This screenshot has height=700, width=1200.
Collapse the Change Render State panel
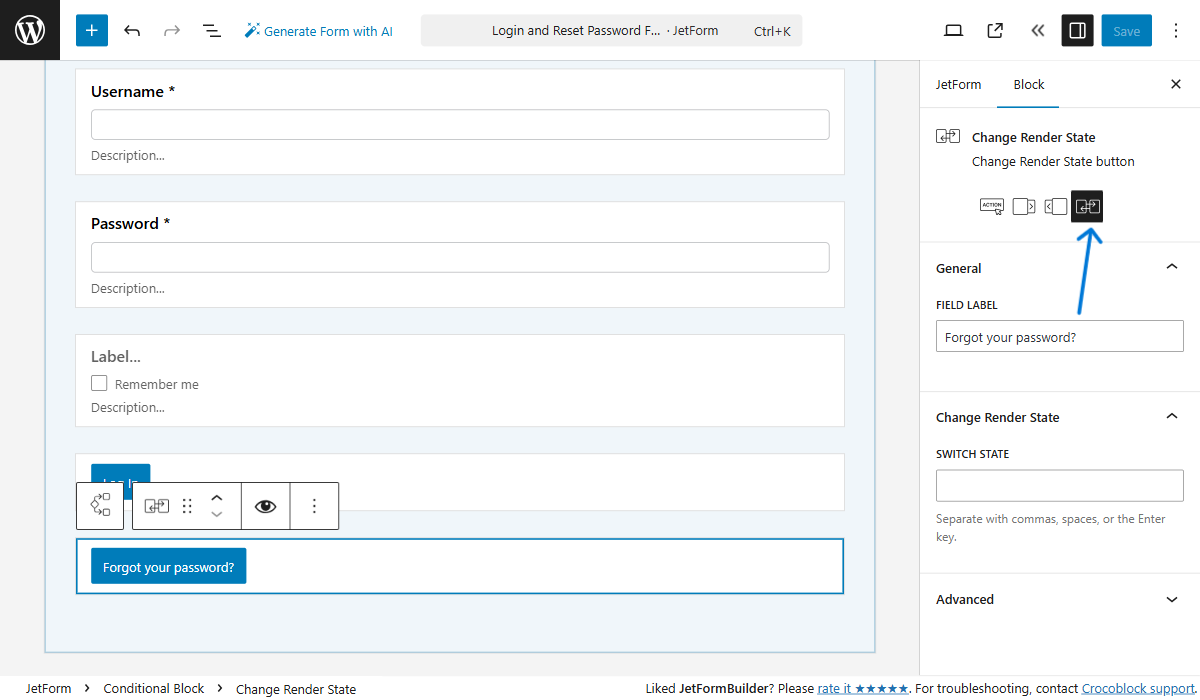point(1171,416)
